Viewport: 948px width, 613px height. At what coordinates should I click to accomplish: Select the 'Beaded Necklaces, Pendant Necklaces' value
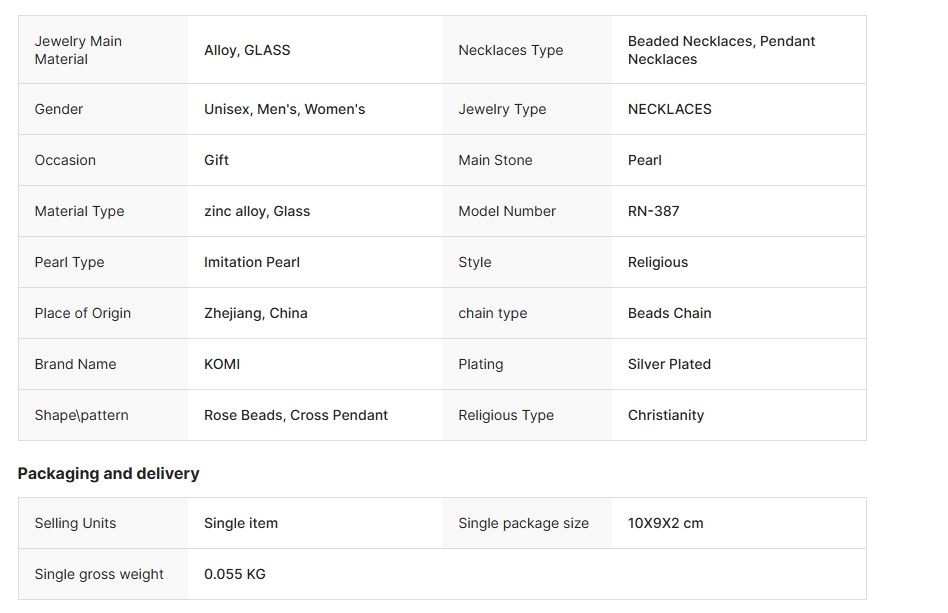pos(721,50)
